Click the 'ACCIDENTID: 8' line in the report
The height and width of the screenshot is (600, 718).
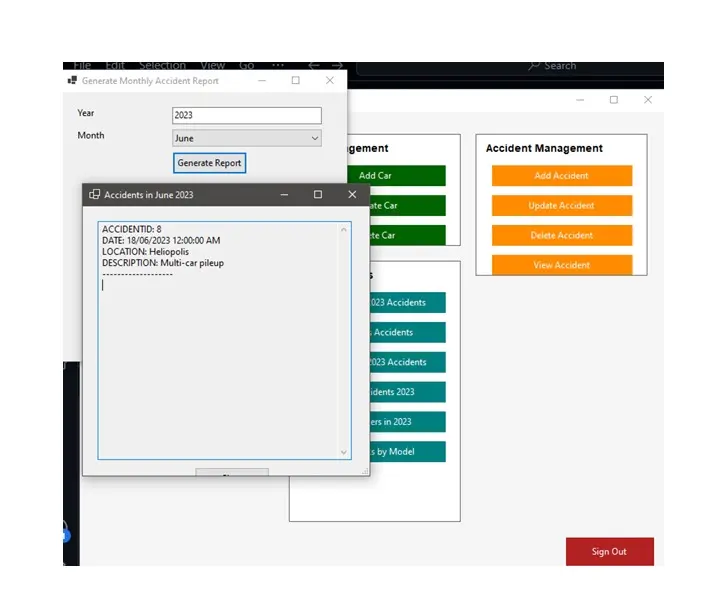(132, 229)
